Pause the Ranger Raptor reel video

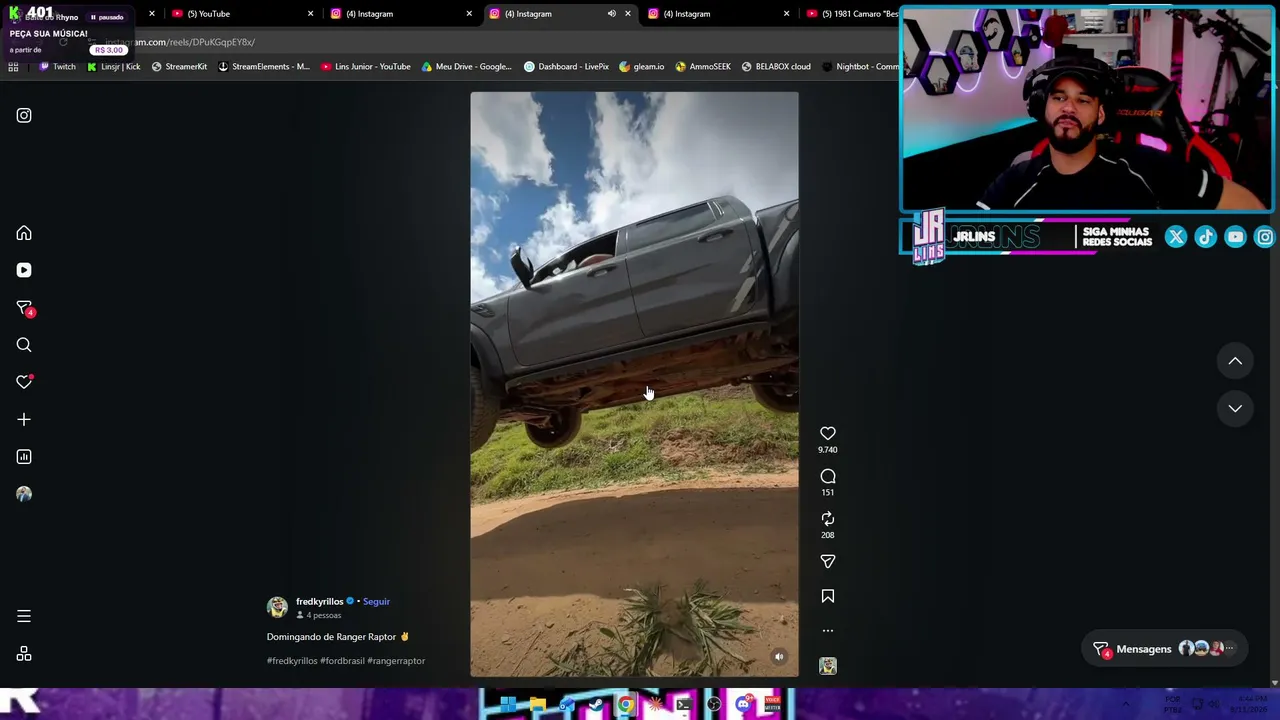(634, 384)
